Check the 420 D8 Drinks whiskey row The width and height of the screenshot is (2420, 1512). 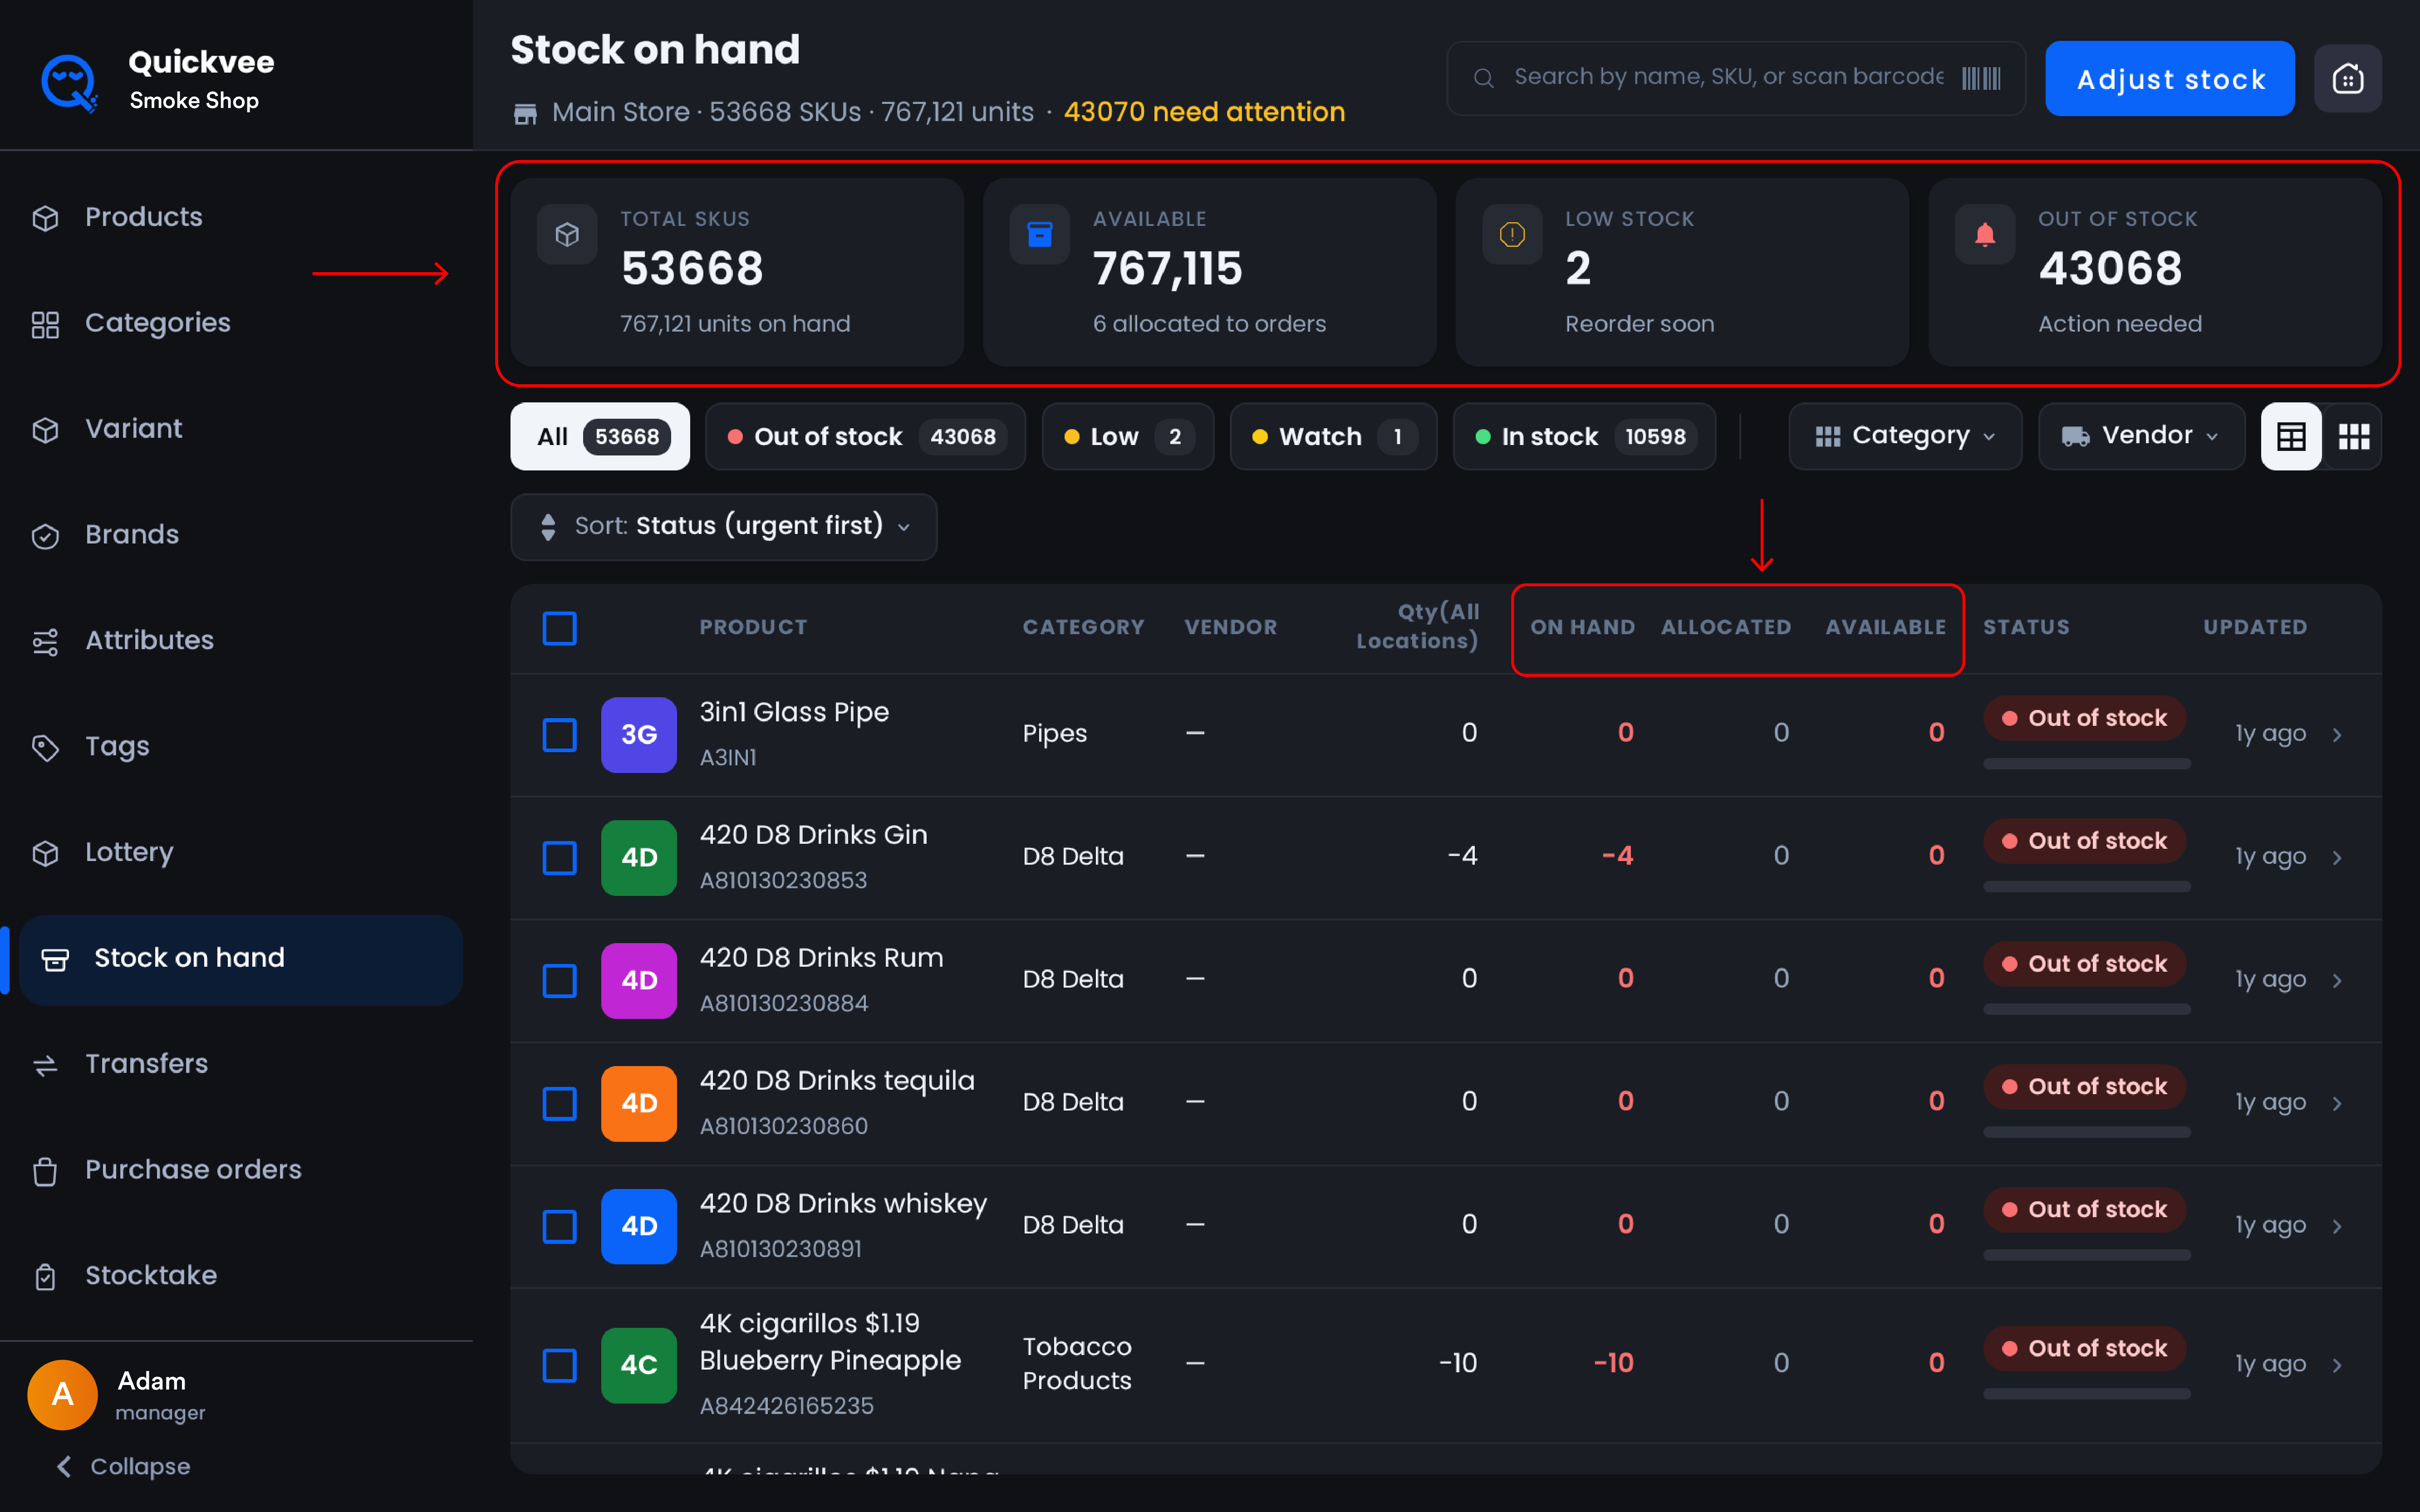click(559, 1227)
